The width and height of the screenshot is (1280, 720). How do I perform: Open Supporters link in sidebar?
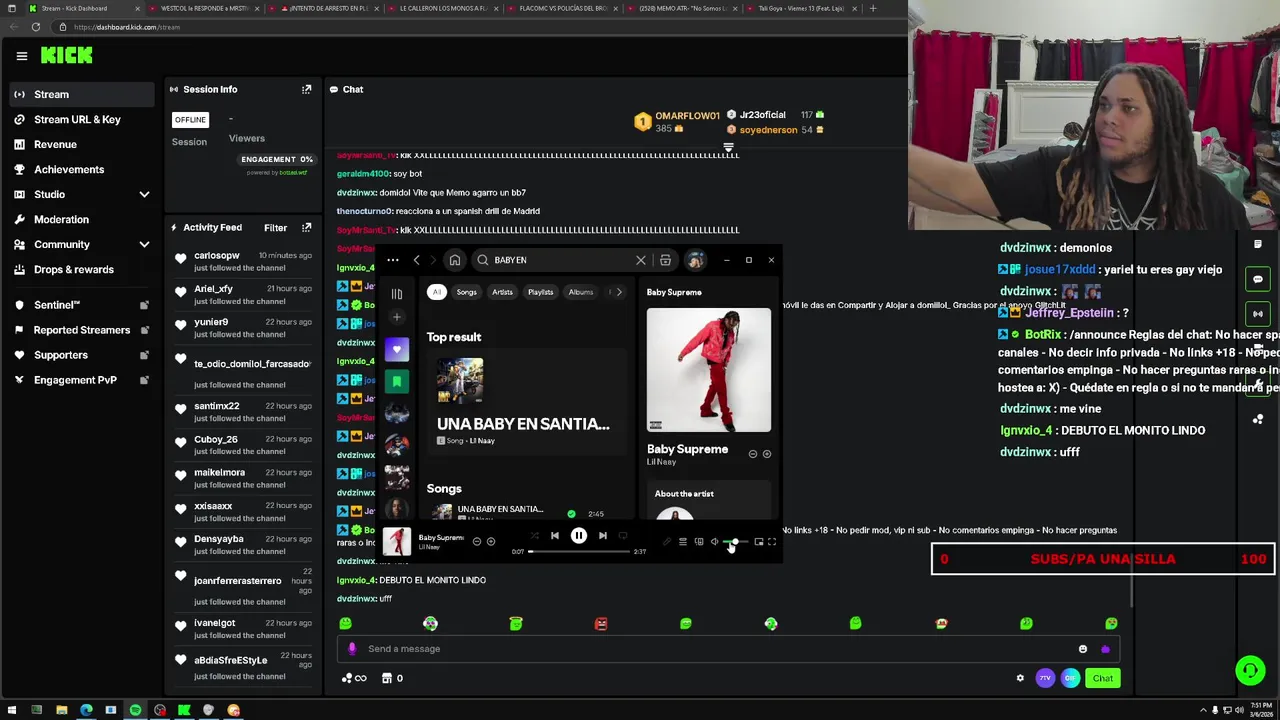(60, 355)
